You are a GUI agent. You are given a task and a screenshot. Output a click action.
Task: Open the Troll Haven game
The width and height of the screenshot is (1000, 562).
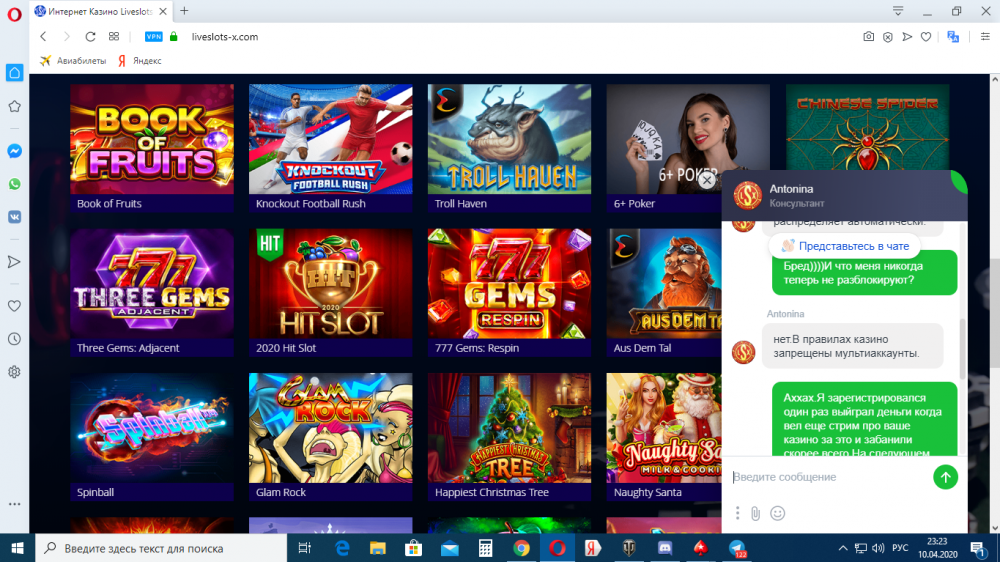[x=509, y=148]
